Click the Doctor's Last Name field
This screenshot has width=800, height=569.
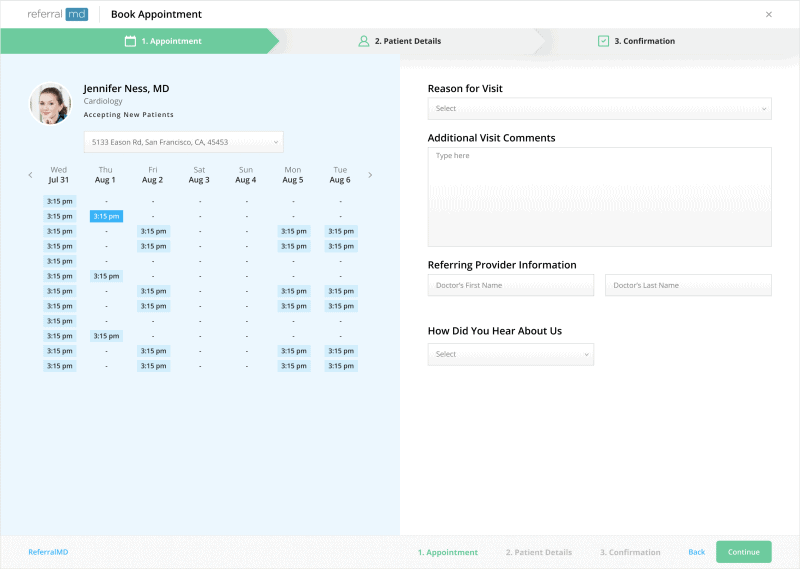point(688,285)
